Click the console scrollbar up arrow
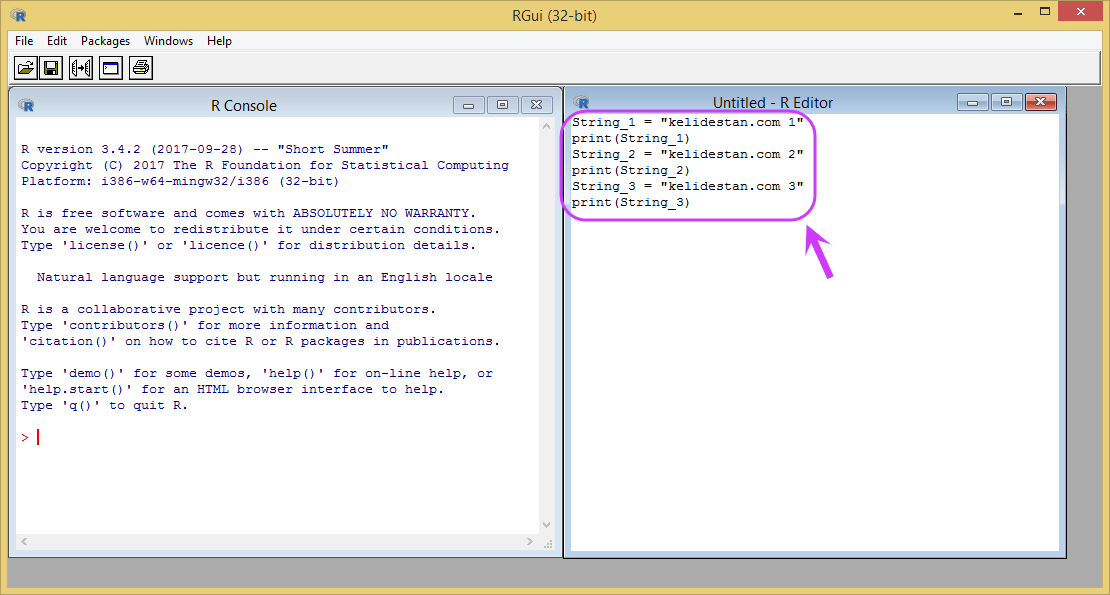This screenshot has width=1110, height=595. 547,127
